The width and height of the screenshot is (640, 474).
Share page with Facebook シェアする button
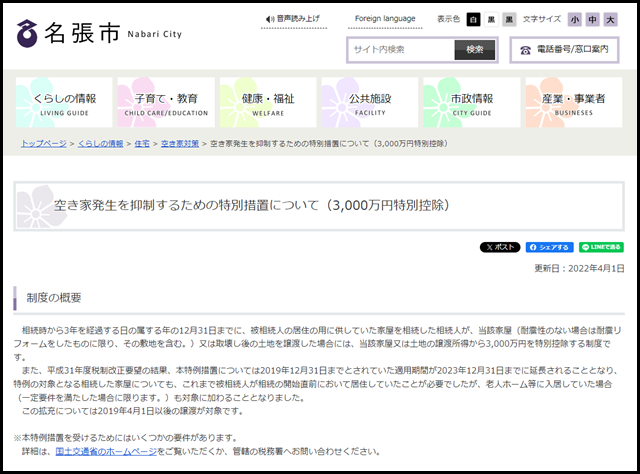coord(549,247)
